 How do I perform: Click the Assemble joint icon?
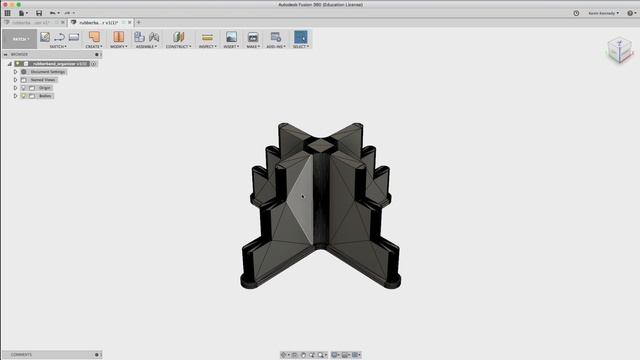pos(154,37)
